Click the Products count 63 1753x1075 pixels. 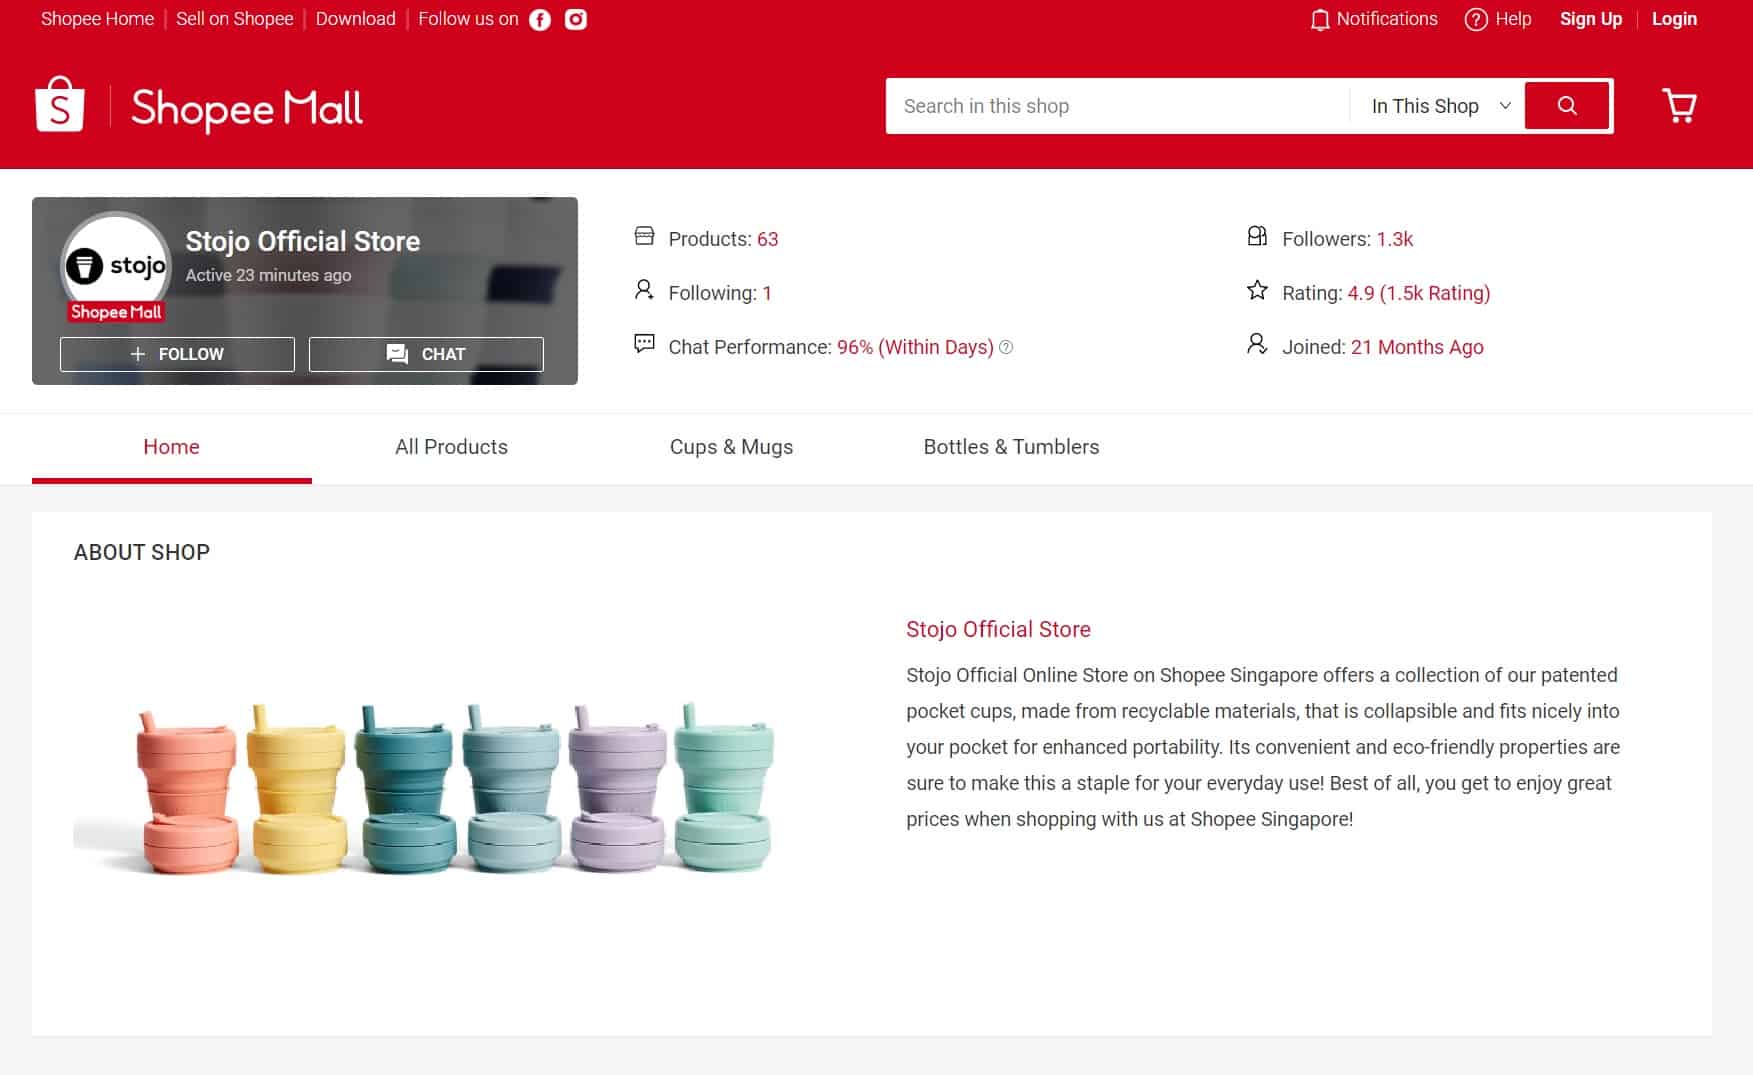(x=767, y=239)
